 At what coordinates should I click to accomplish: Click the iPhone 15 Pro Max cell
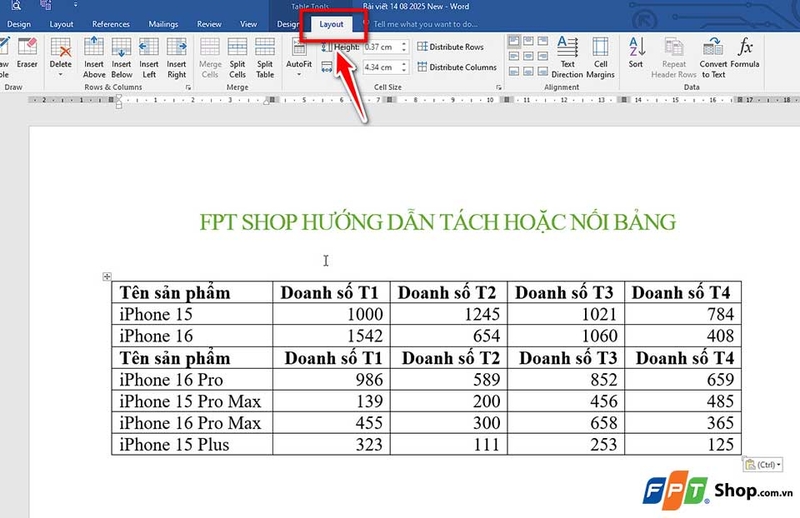(x=192, y=401)
